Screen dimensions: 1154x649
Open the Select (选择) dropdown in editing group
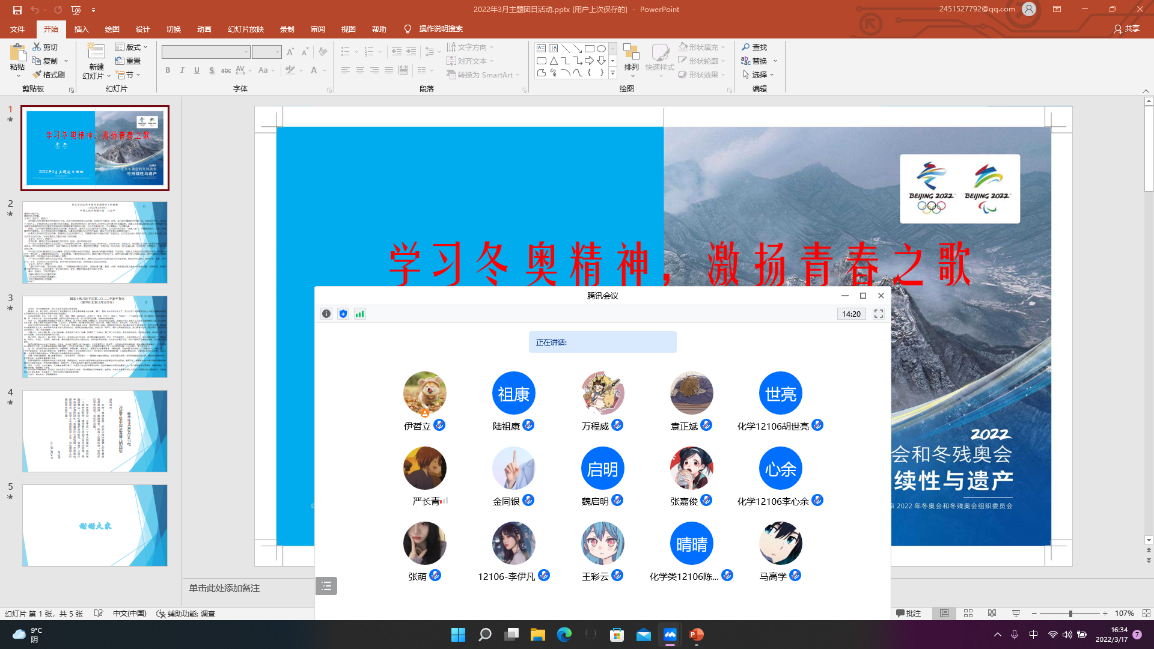(x=763, y=75)
